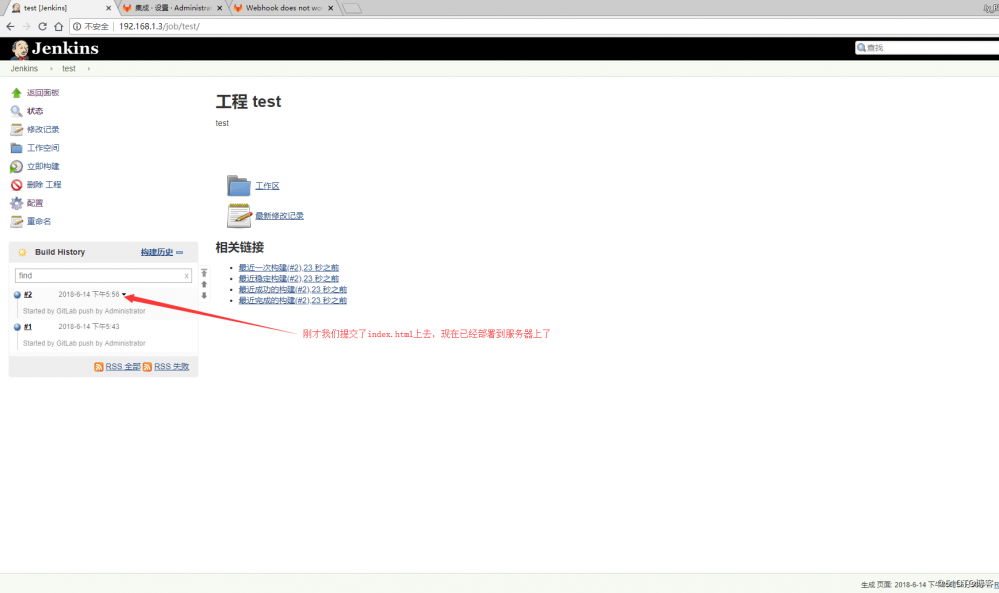Click test in the breadcrumb
999x593 pixels.
pos(69,69)
